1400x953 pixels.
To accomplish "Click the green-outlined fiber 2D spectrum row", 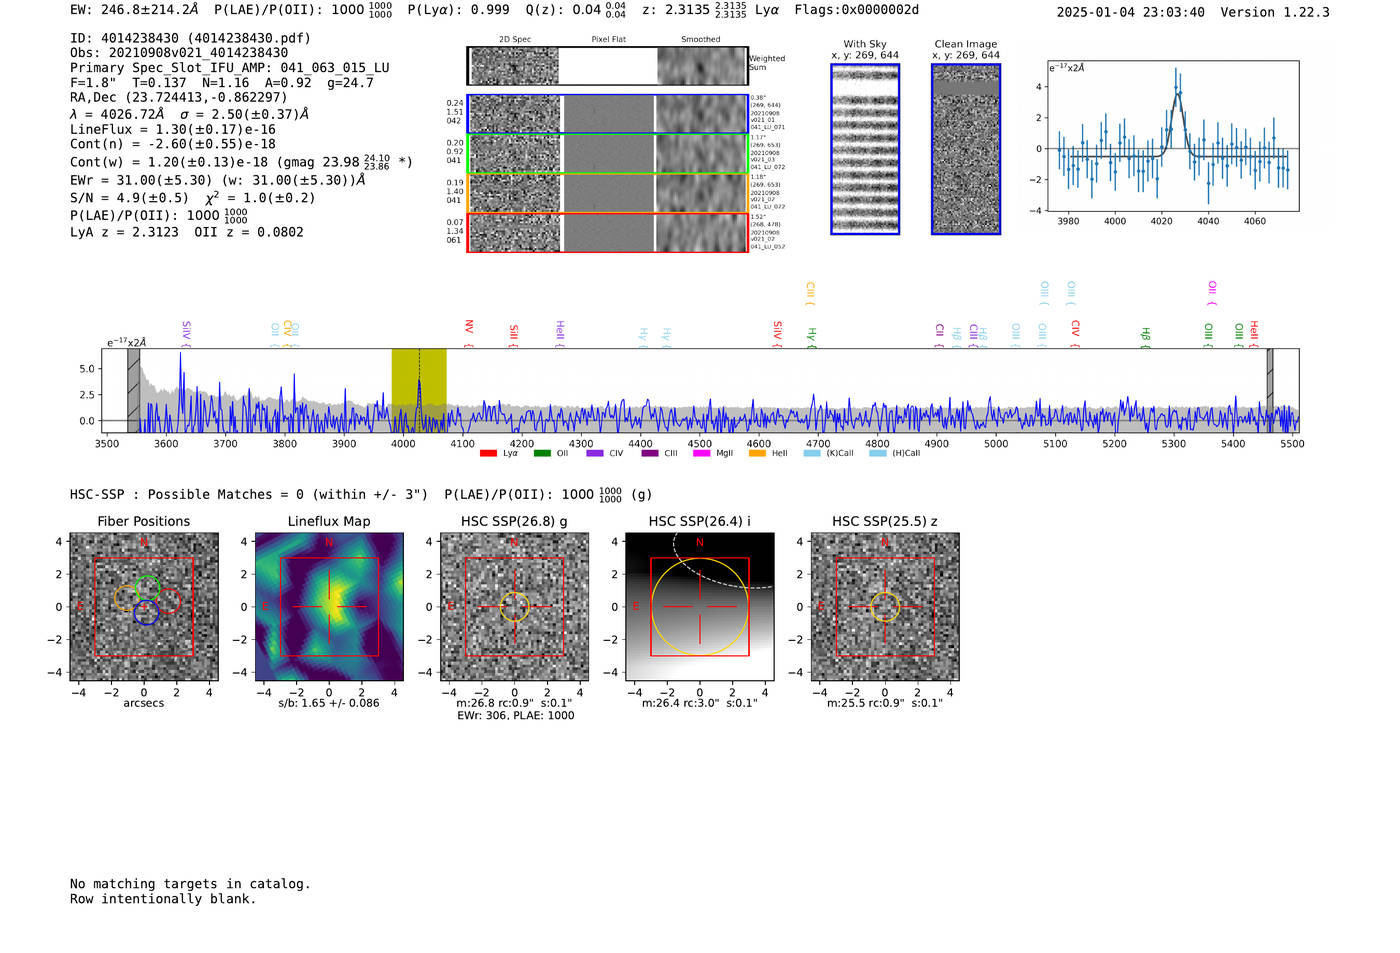I will [607, 154].
